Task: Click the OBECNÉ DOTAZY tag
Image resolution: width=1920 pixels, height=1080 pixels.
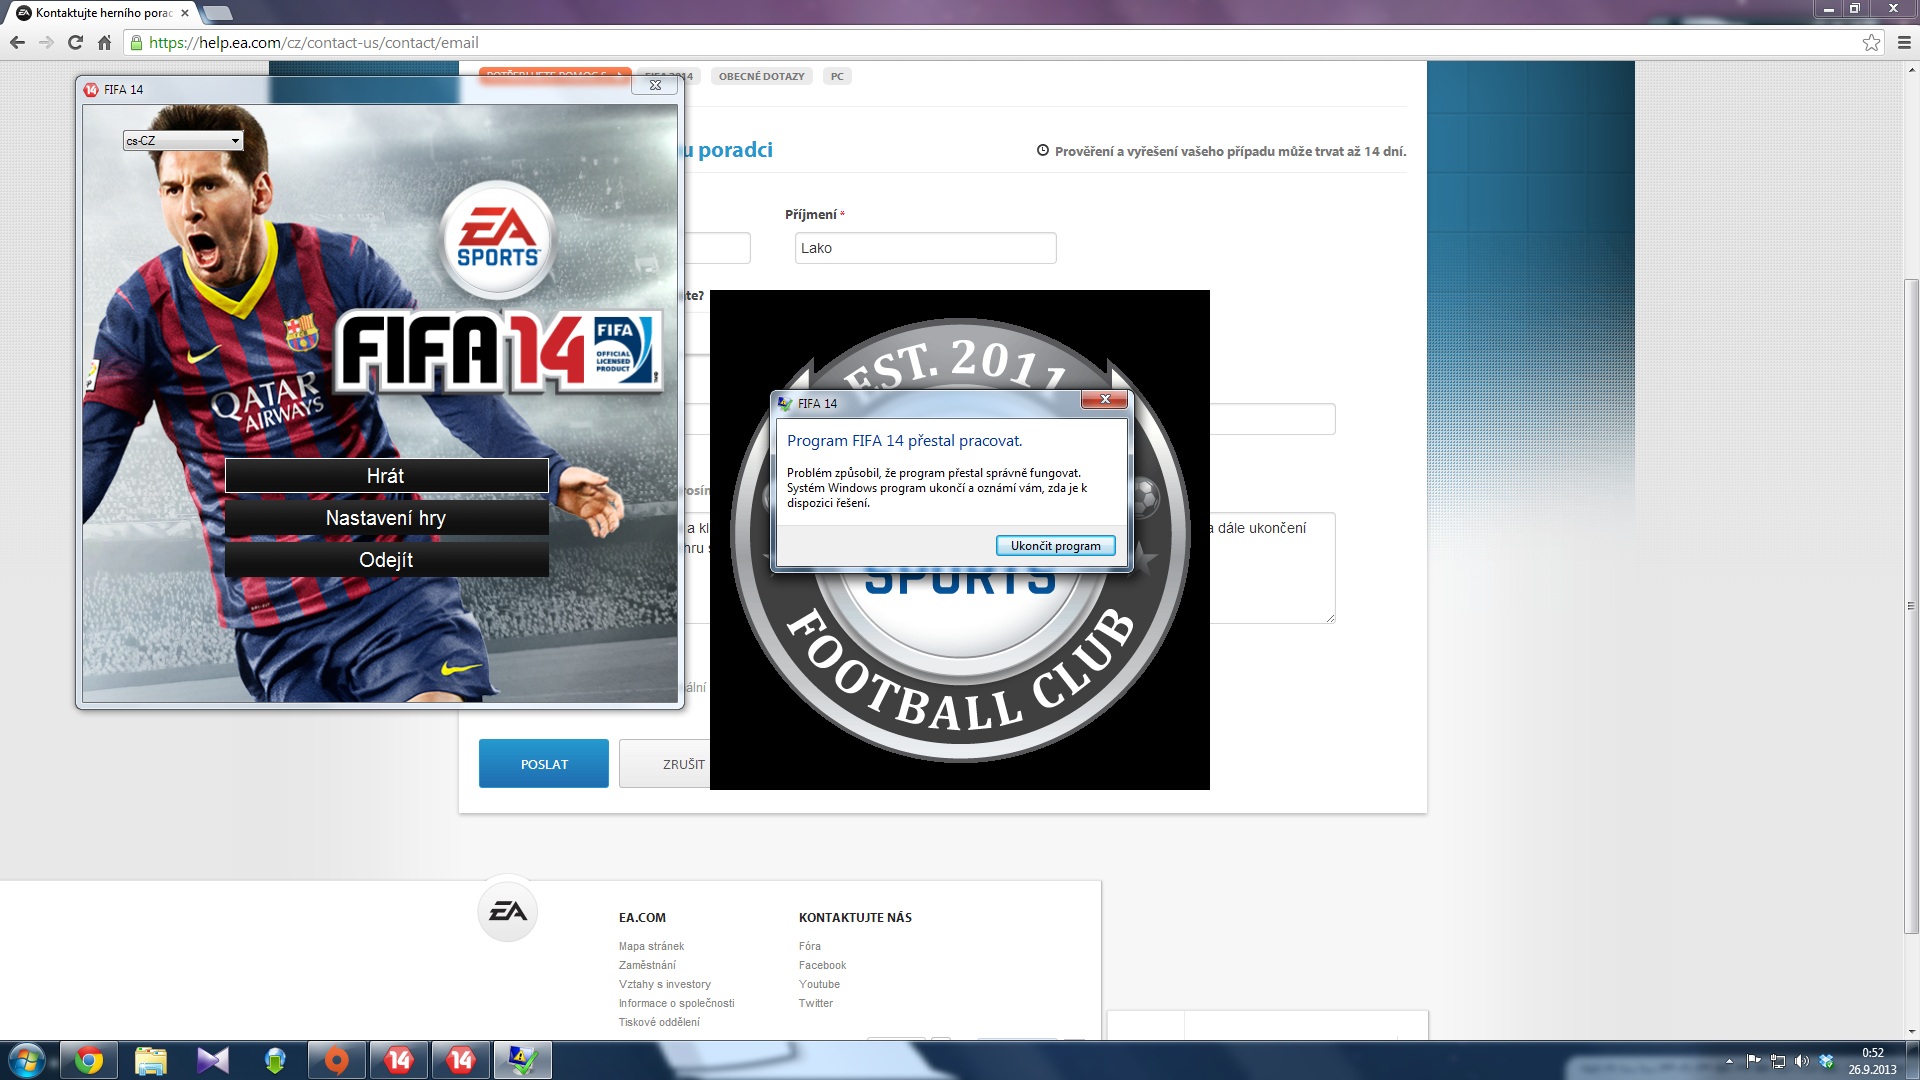Action: 761,76
